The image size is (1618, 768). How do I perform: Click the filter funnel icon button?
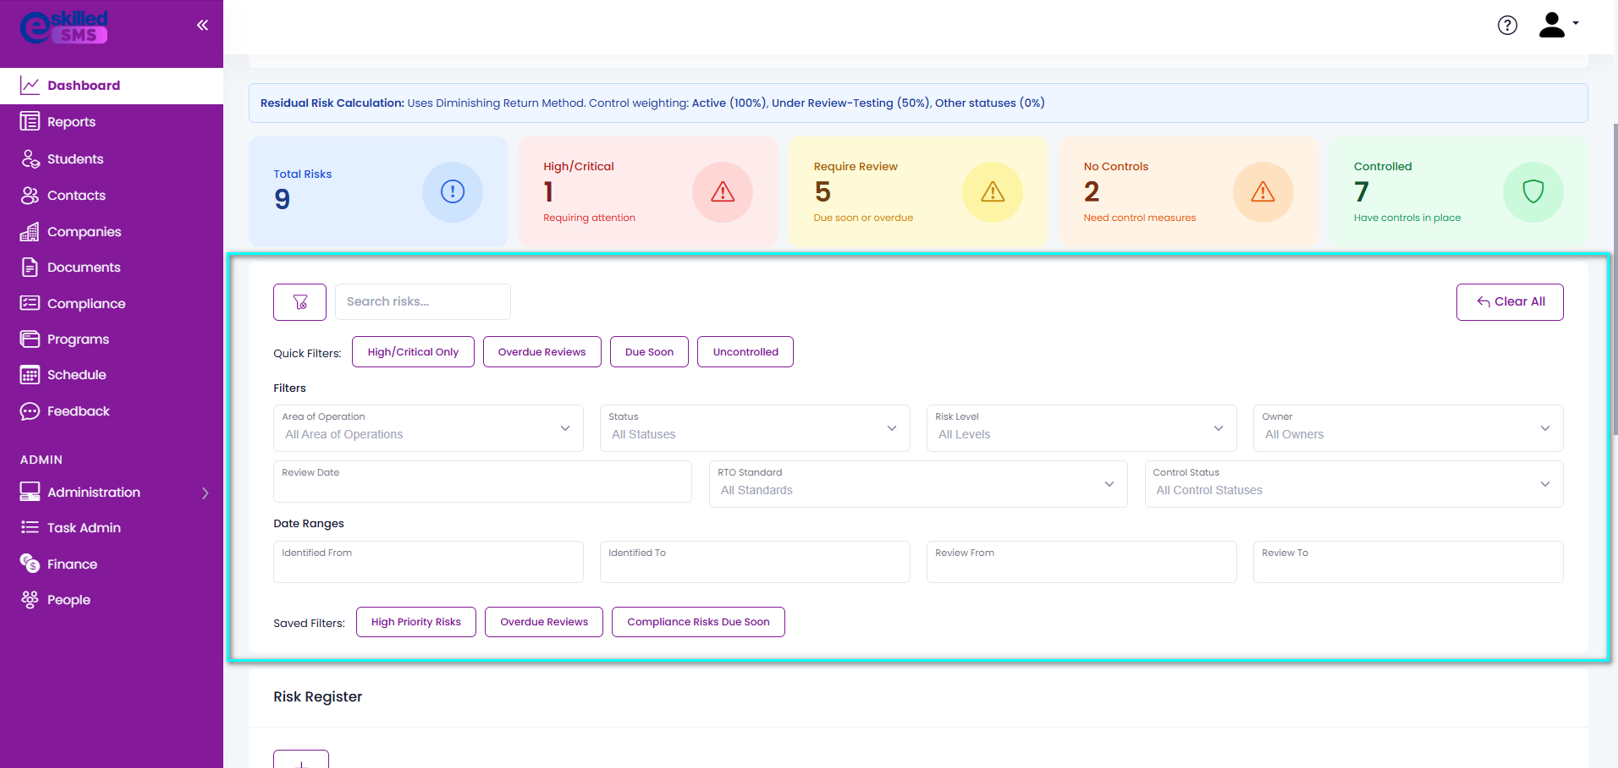click(300, 302)
